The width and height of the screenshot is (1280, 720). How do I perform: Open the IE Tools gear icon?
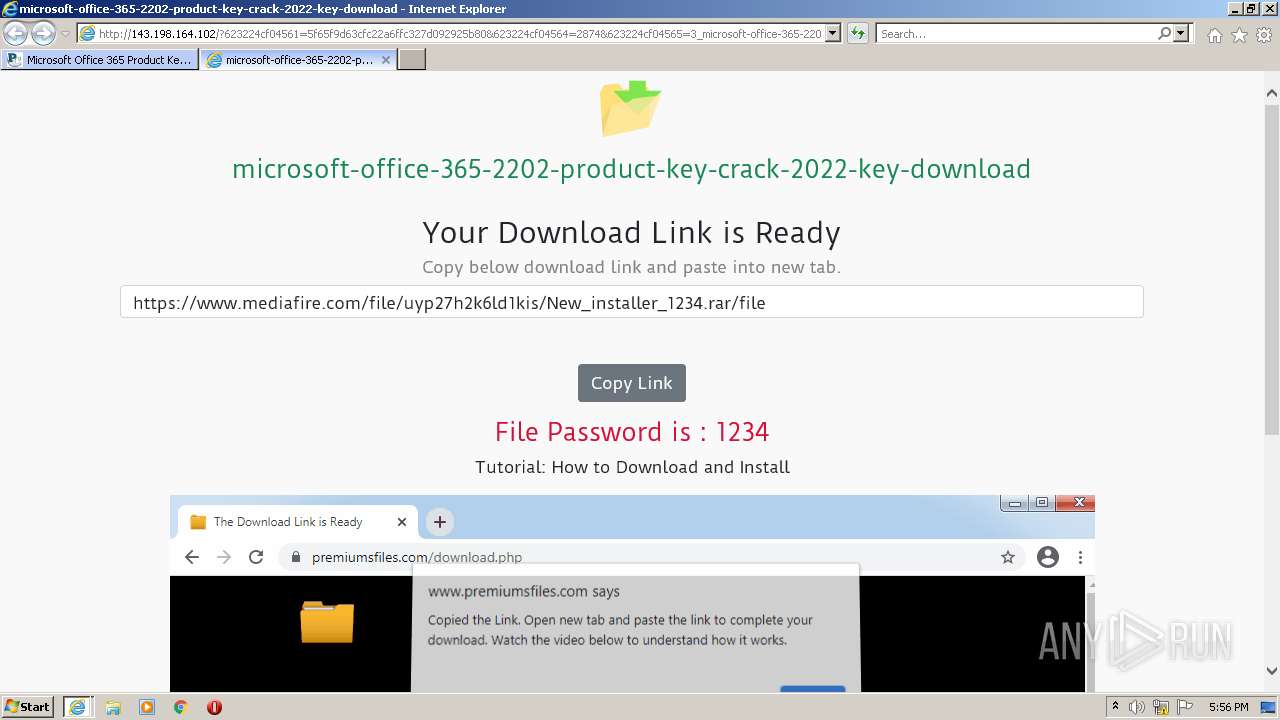pos(1264,35)
